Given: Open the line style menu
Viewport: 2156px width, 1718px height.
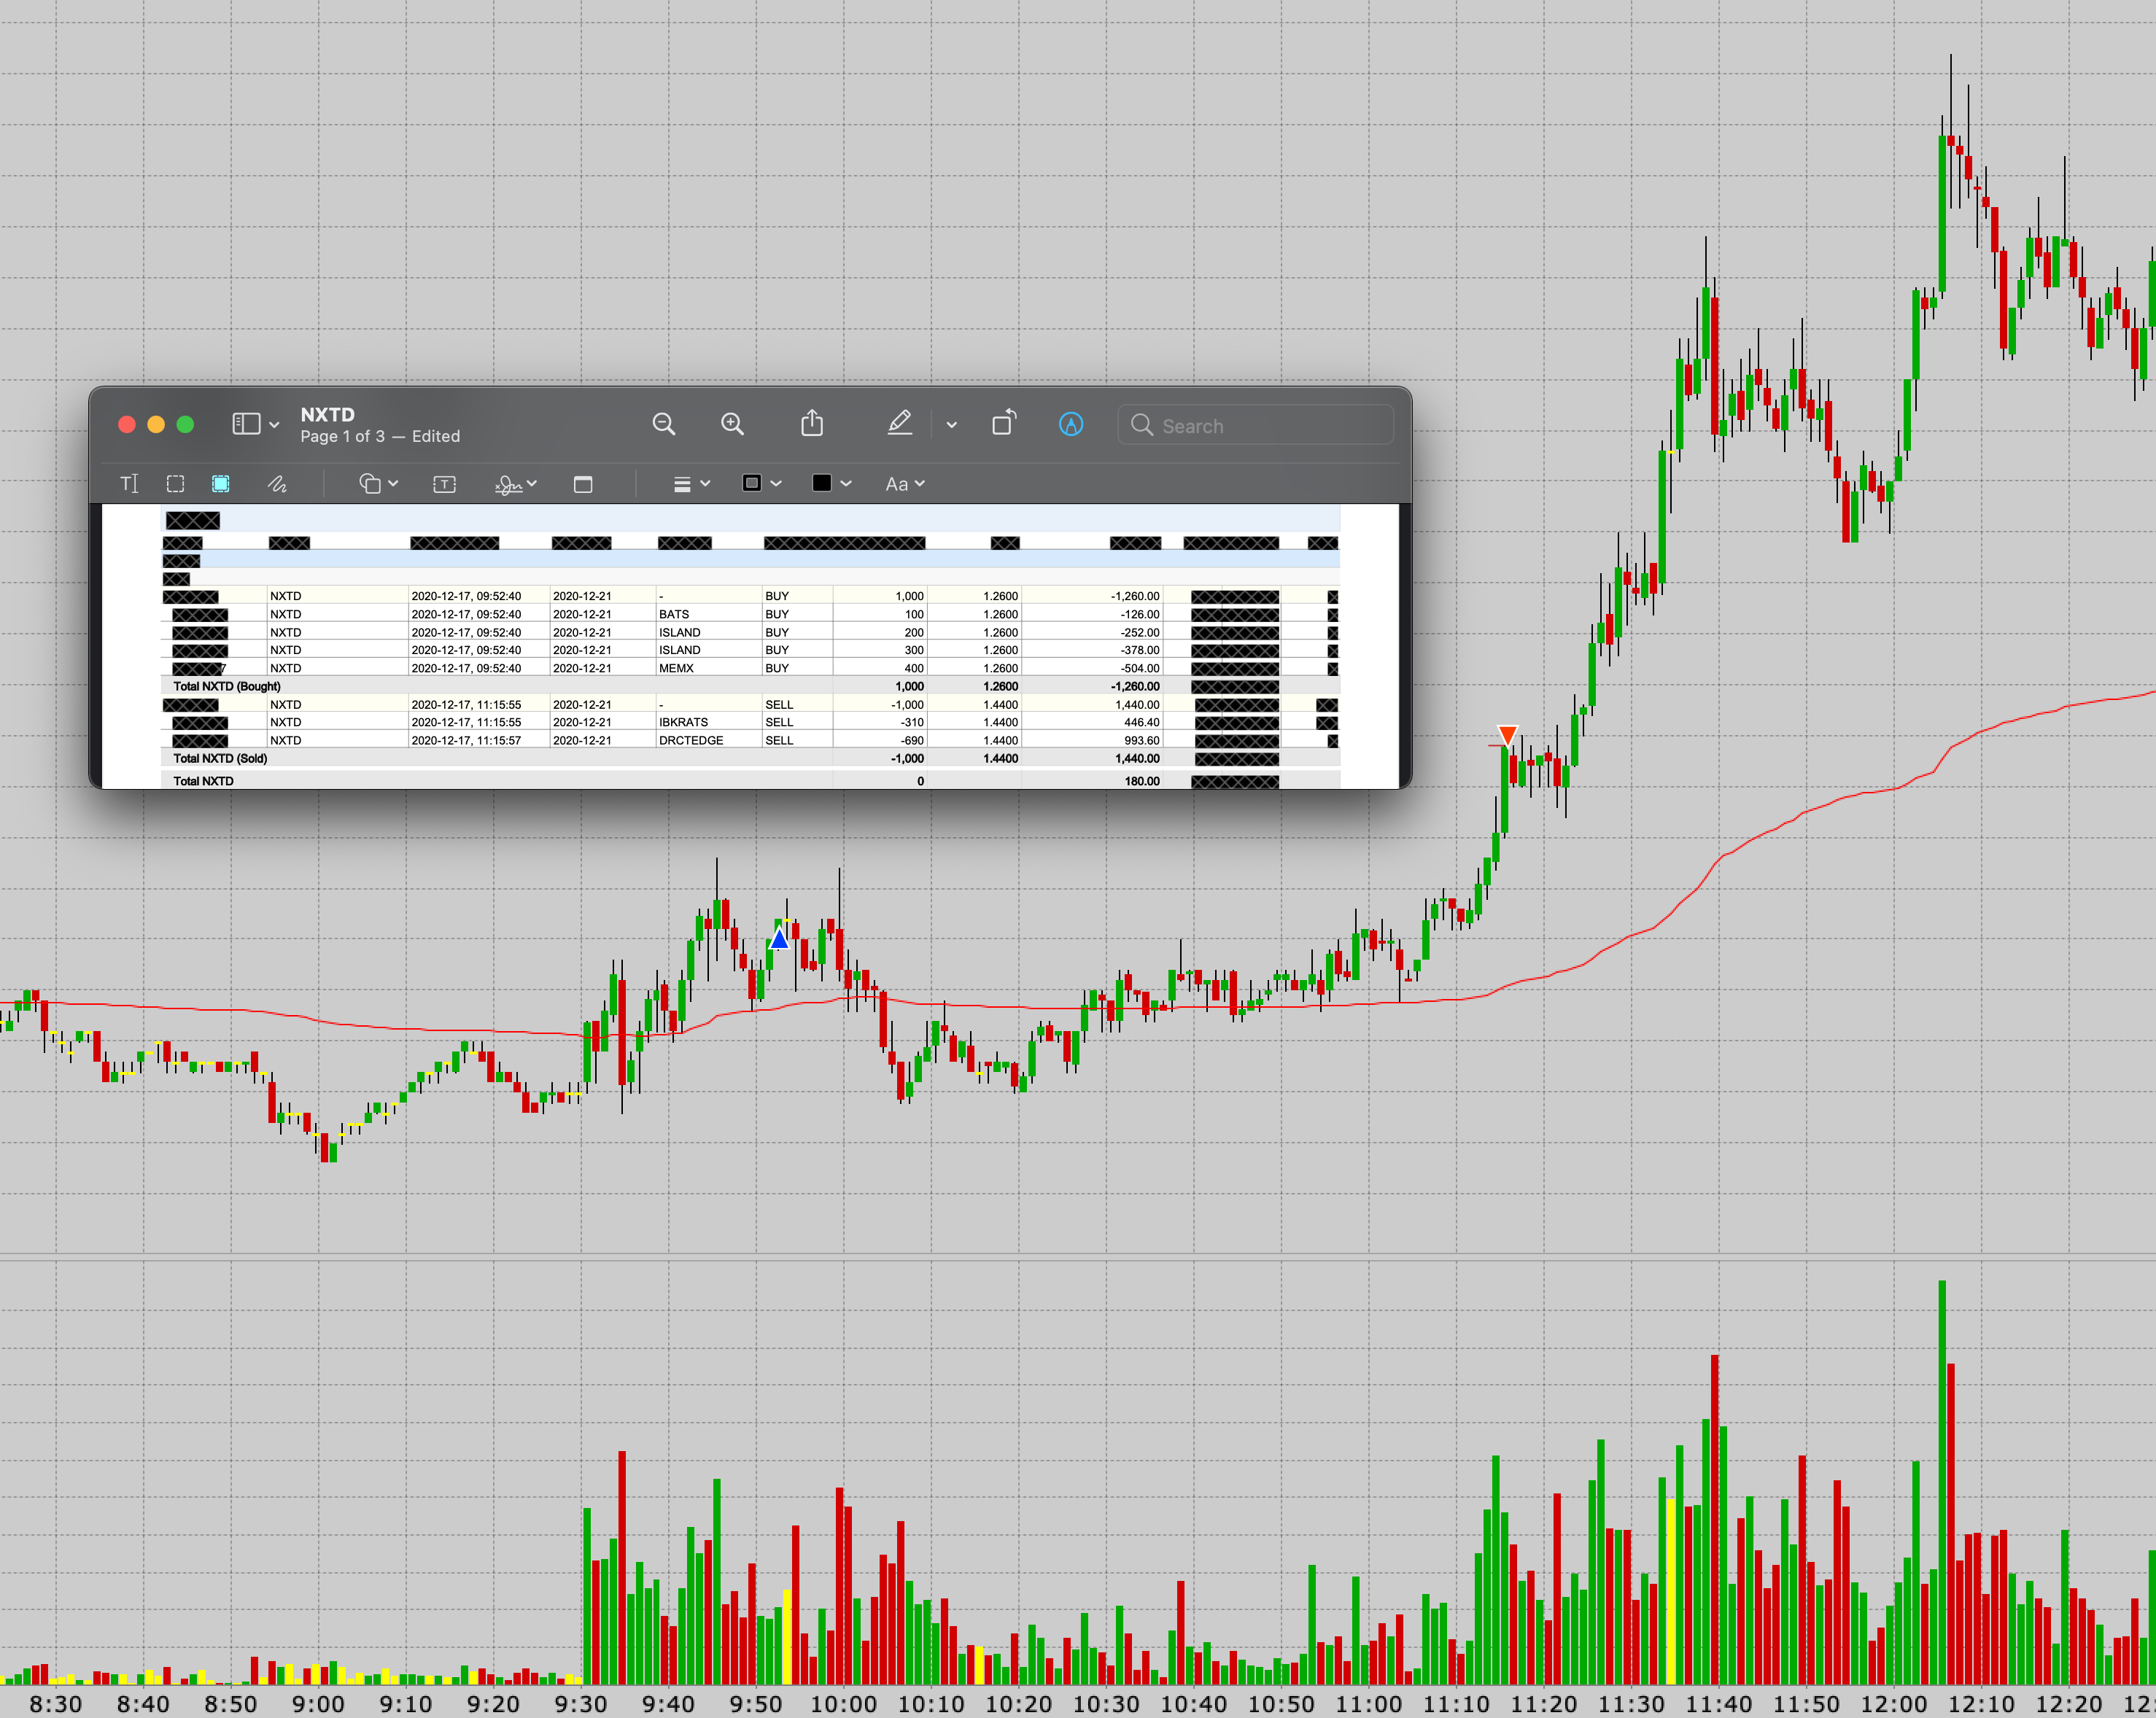Looking at the screenshot, I should tap(691, 484).
